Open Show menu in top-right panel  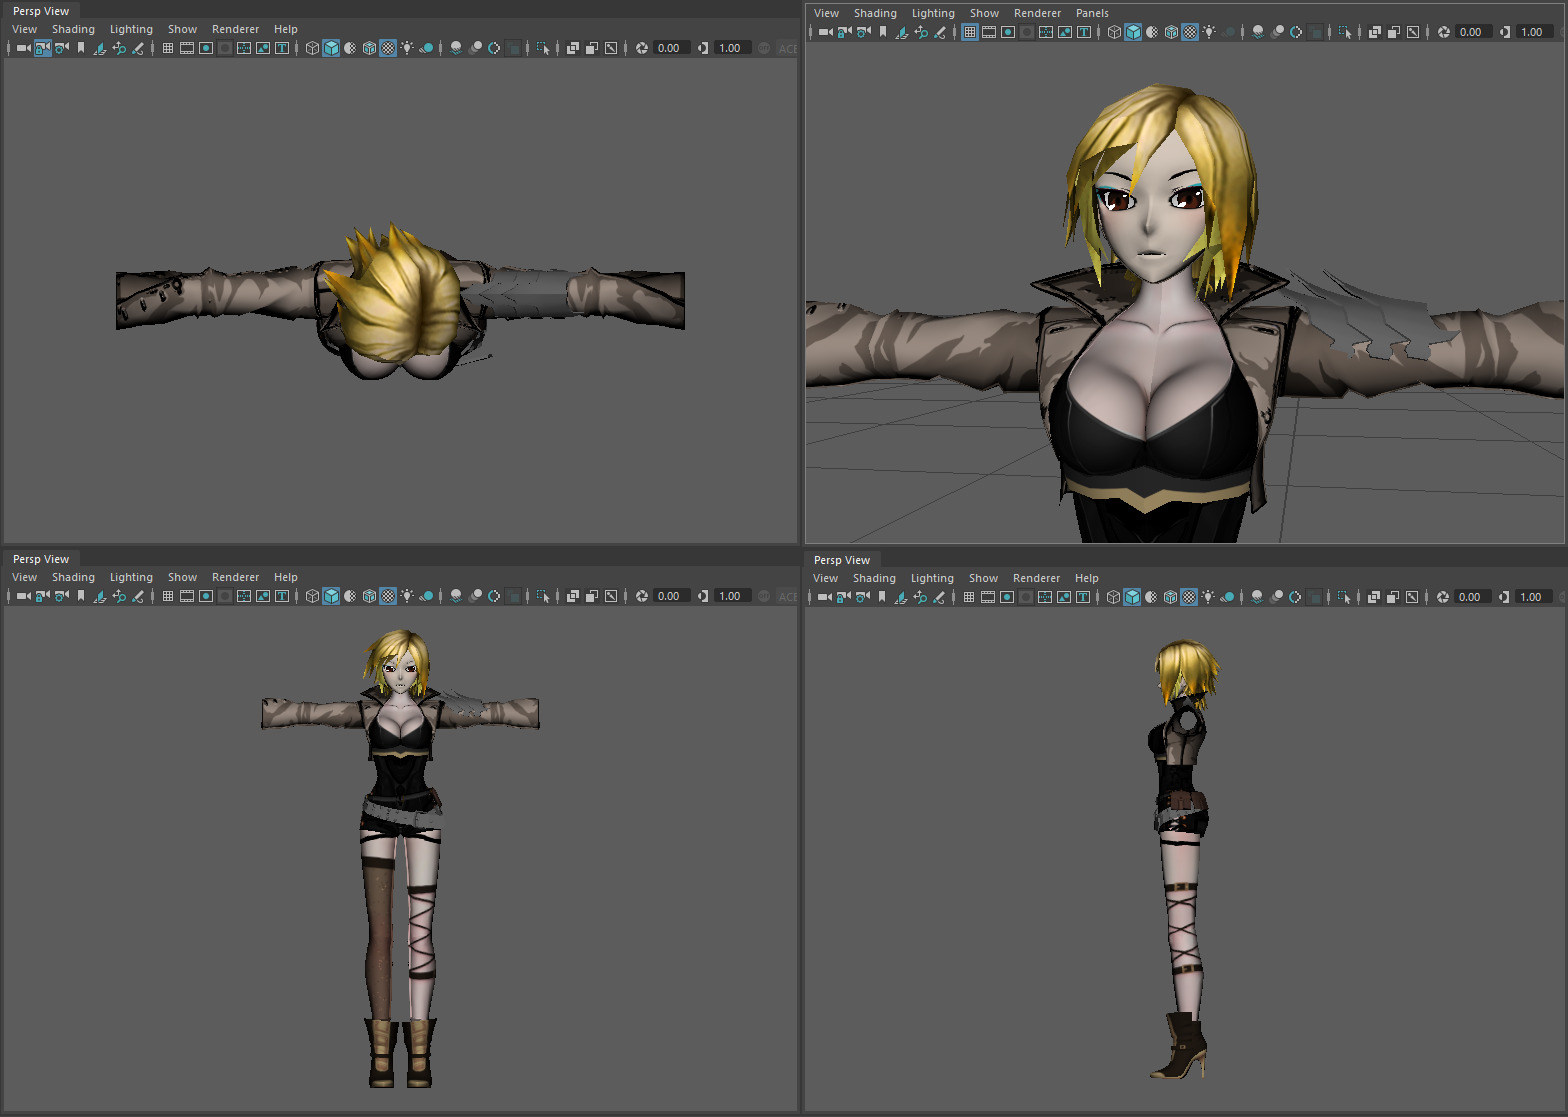pyautogui.click(x=984, y=13)
